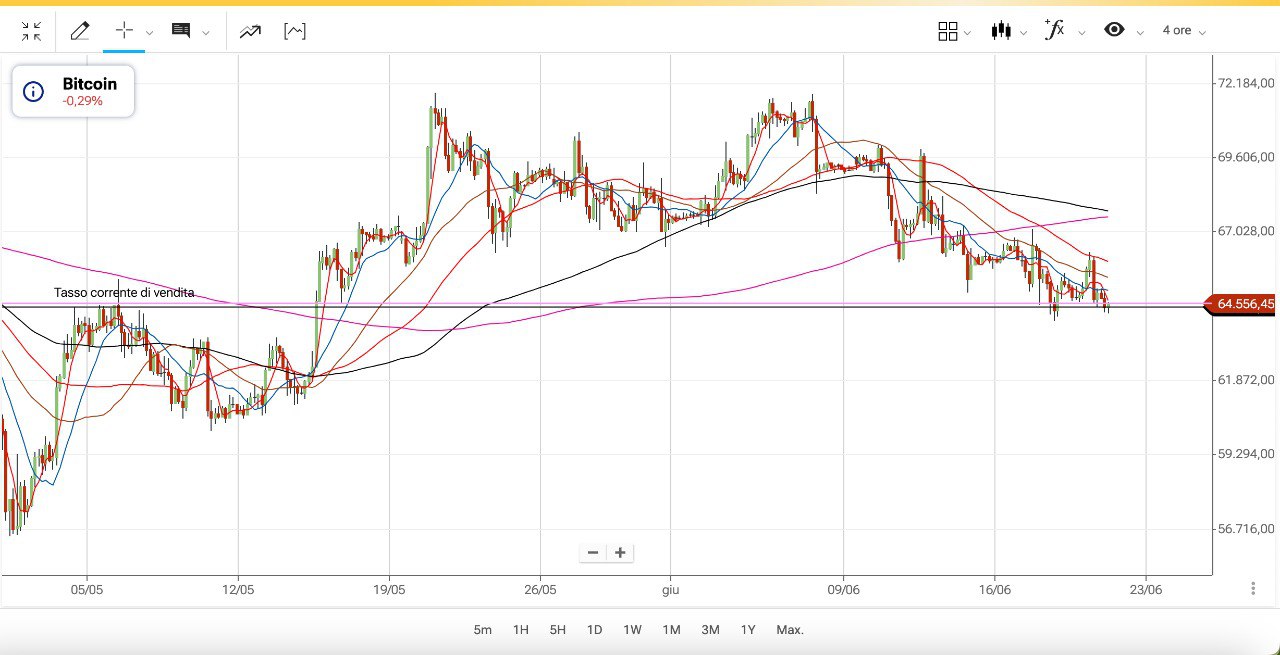1280x655 pixels.
Task: Select the pencil drawing tool
Action: pyautogui.click(x=80, y=31)
